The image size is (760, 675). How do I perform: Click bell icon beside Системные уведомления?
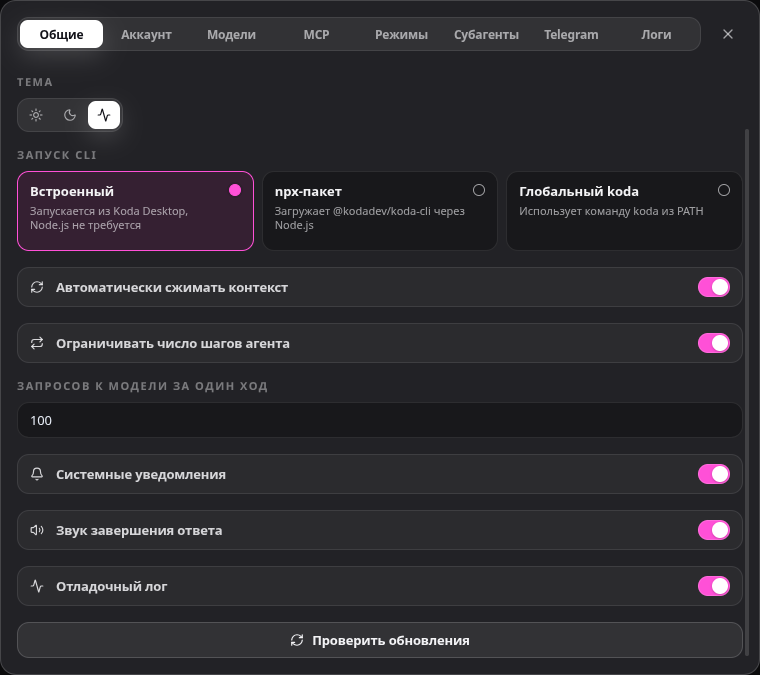pos(37,474)
